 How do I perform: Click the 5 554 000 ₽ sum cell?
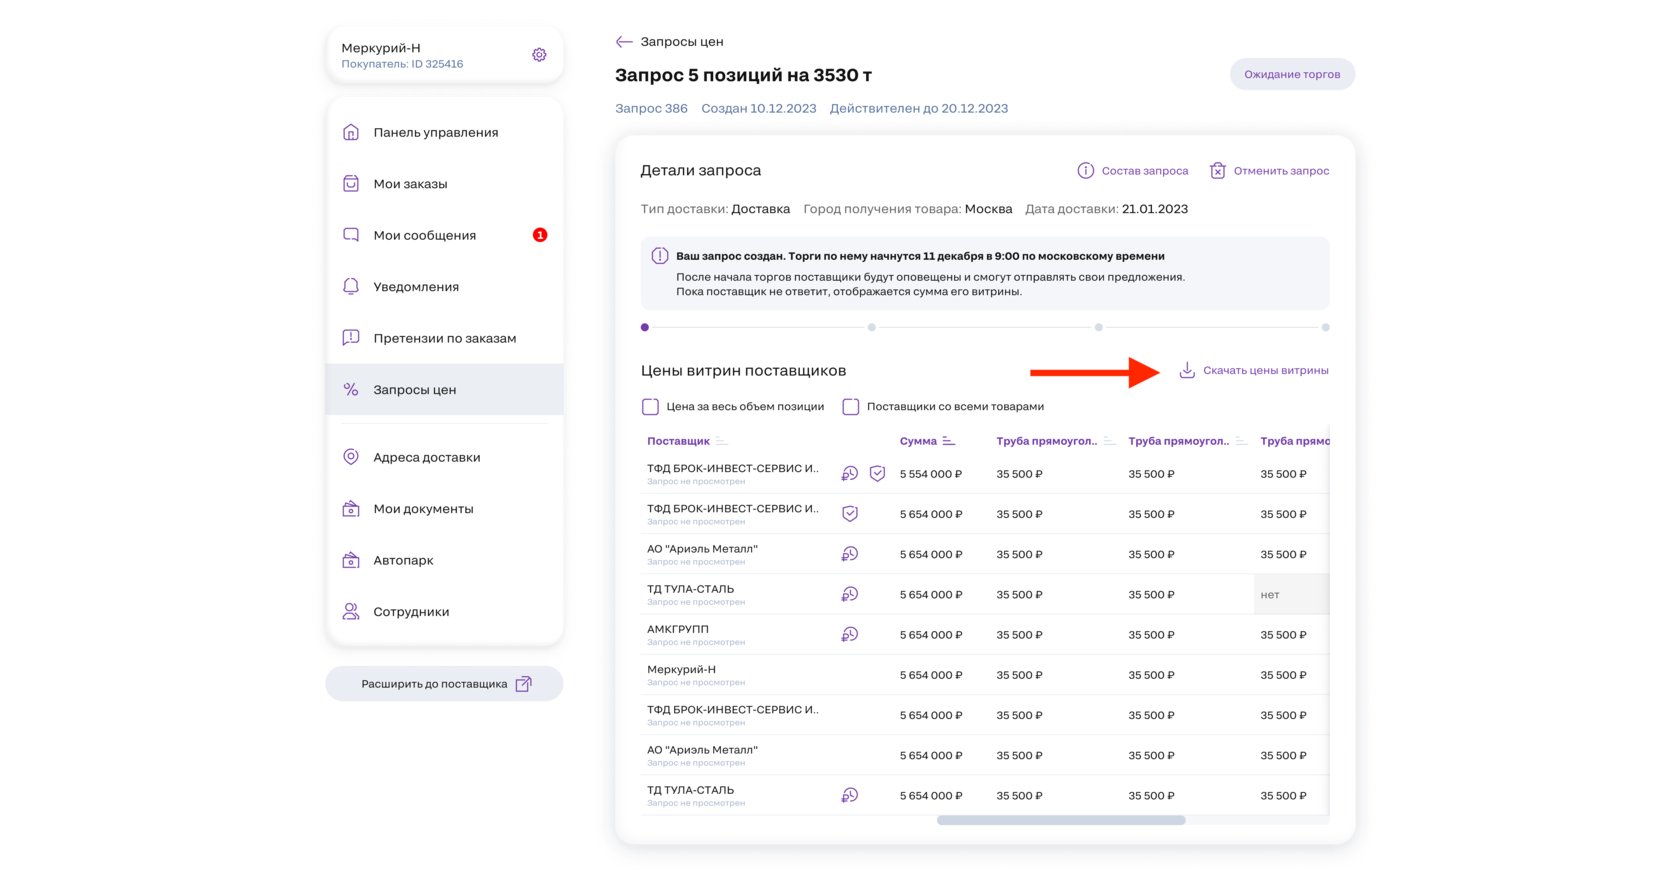[x=931, y=474]
